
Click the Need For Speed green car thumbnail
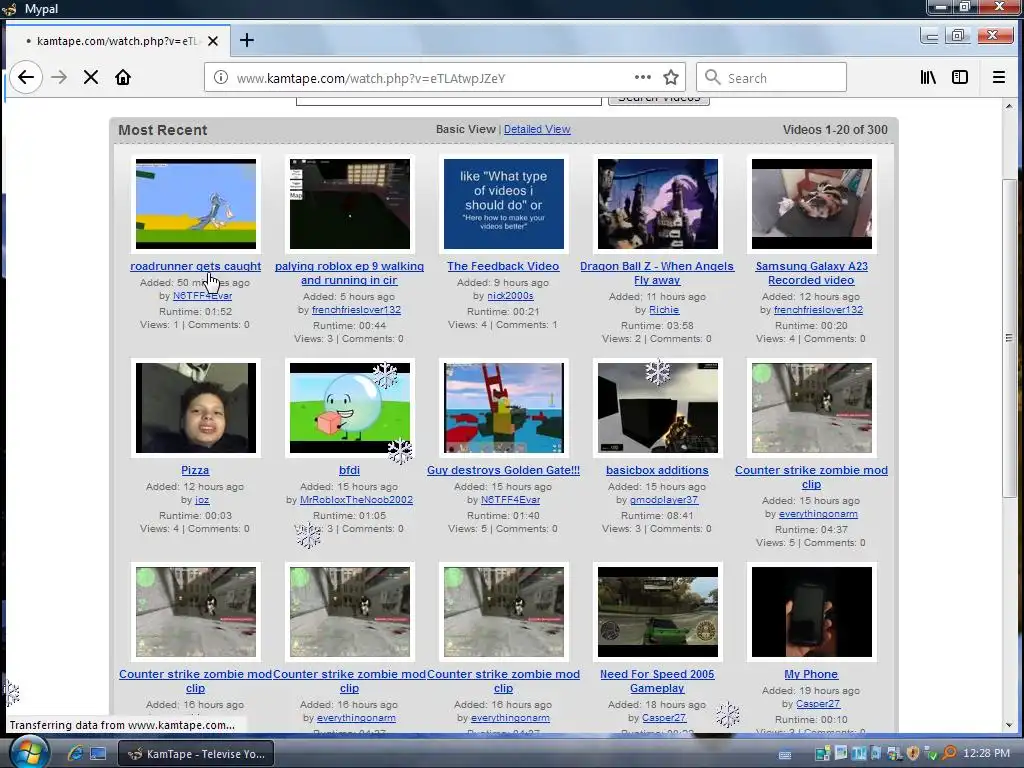(658, 612)
